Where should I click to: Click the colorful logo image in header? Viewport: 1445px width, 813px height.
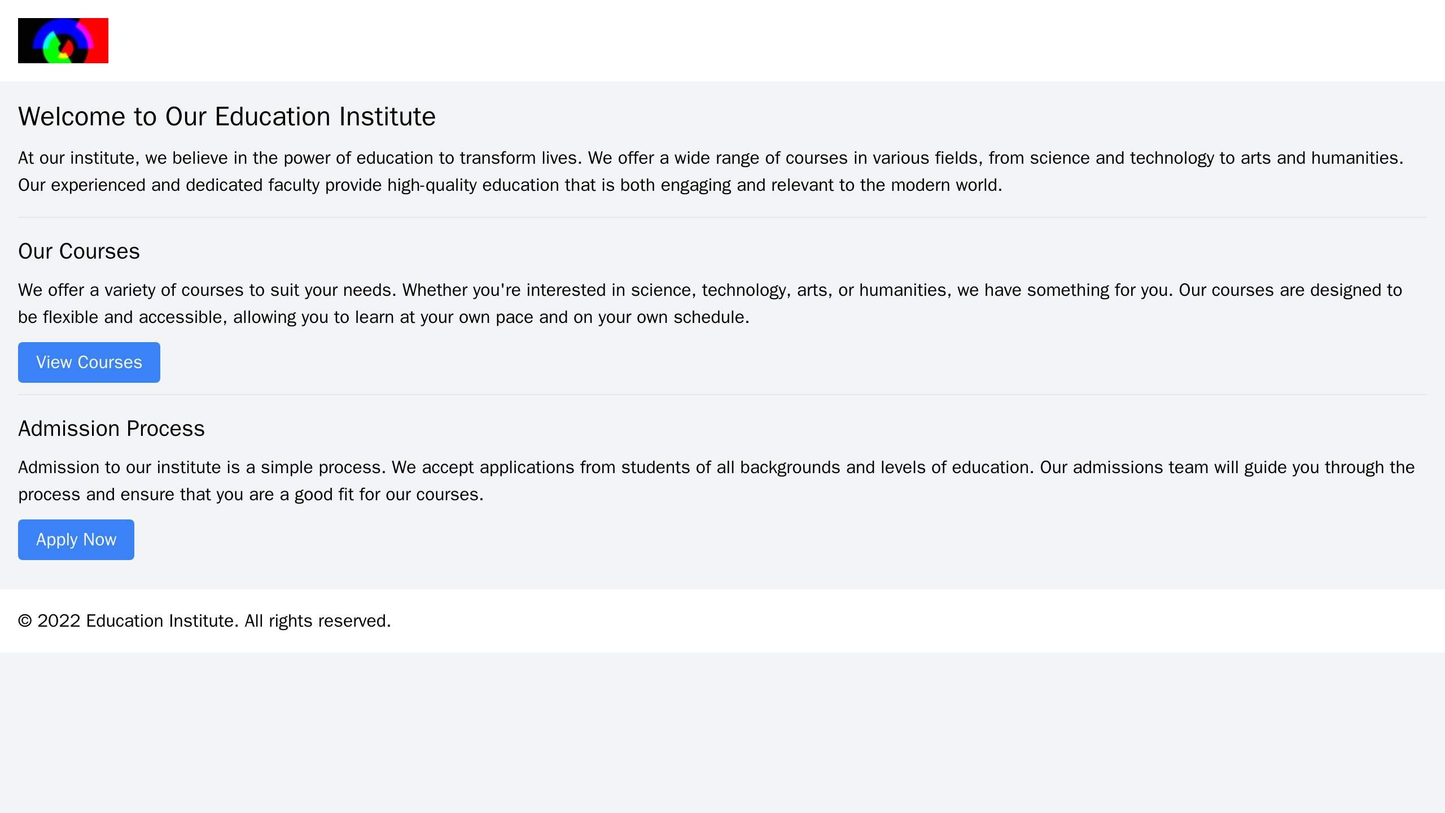point(63,41)
